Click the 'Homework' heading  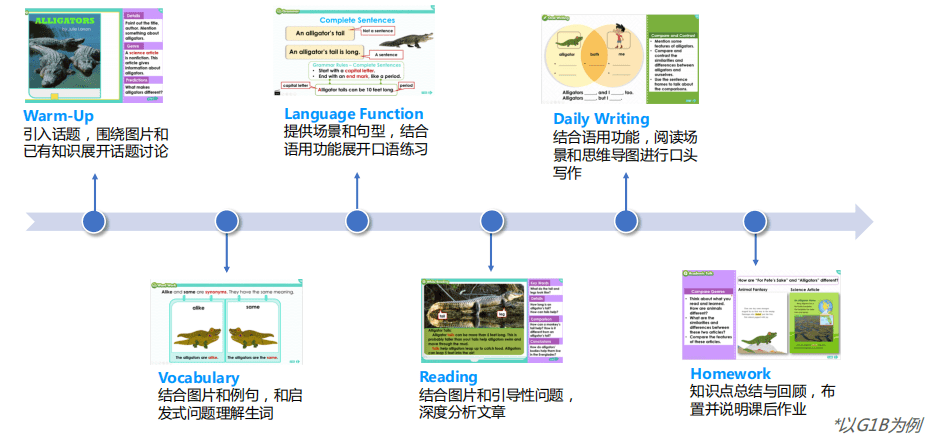click(731, 373)
